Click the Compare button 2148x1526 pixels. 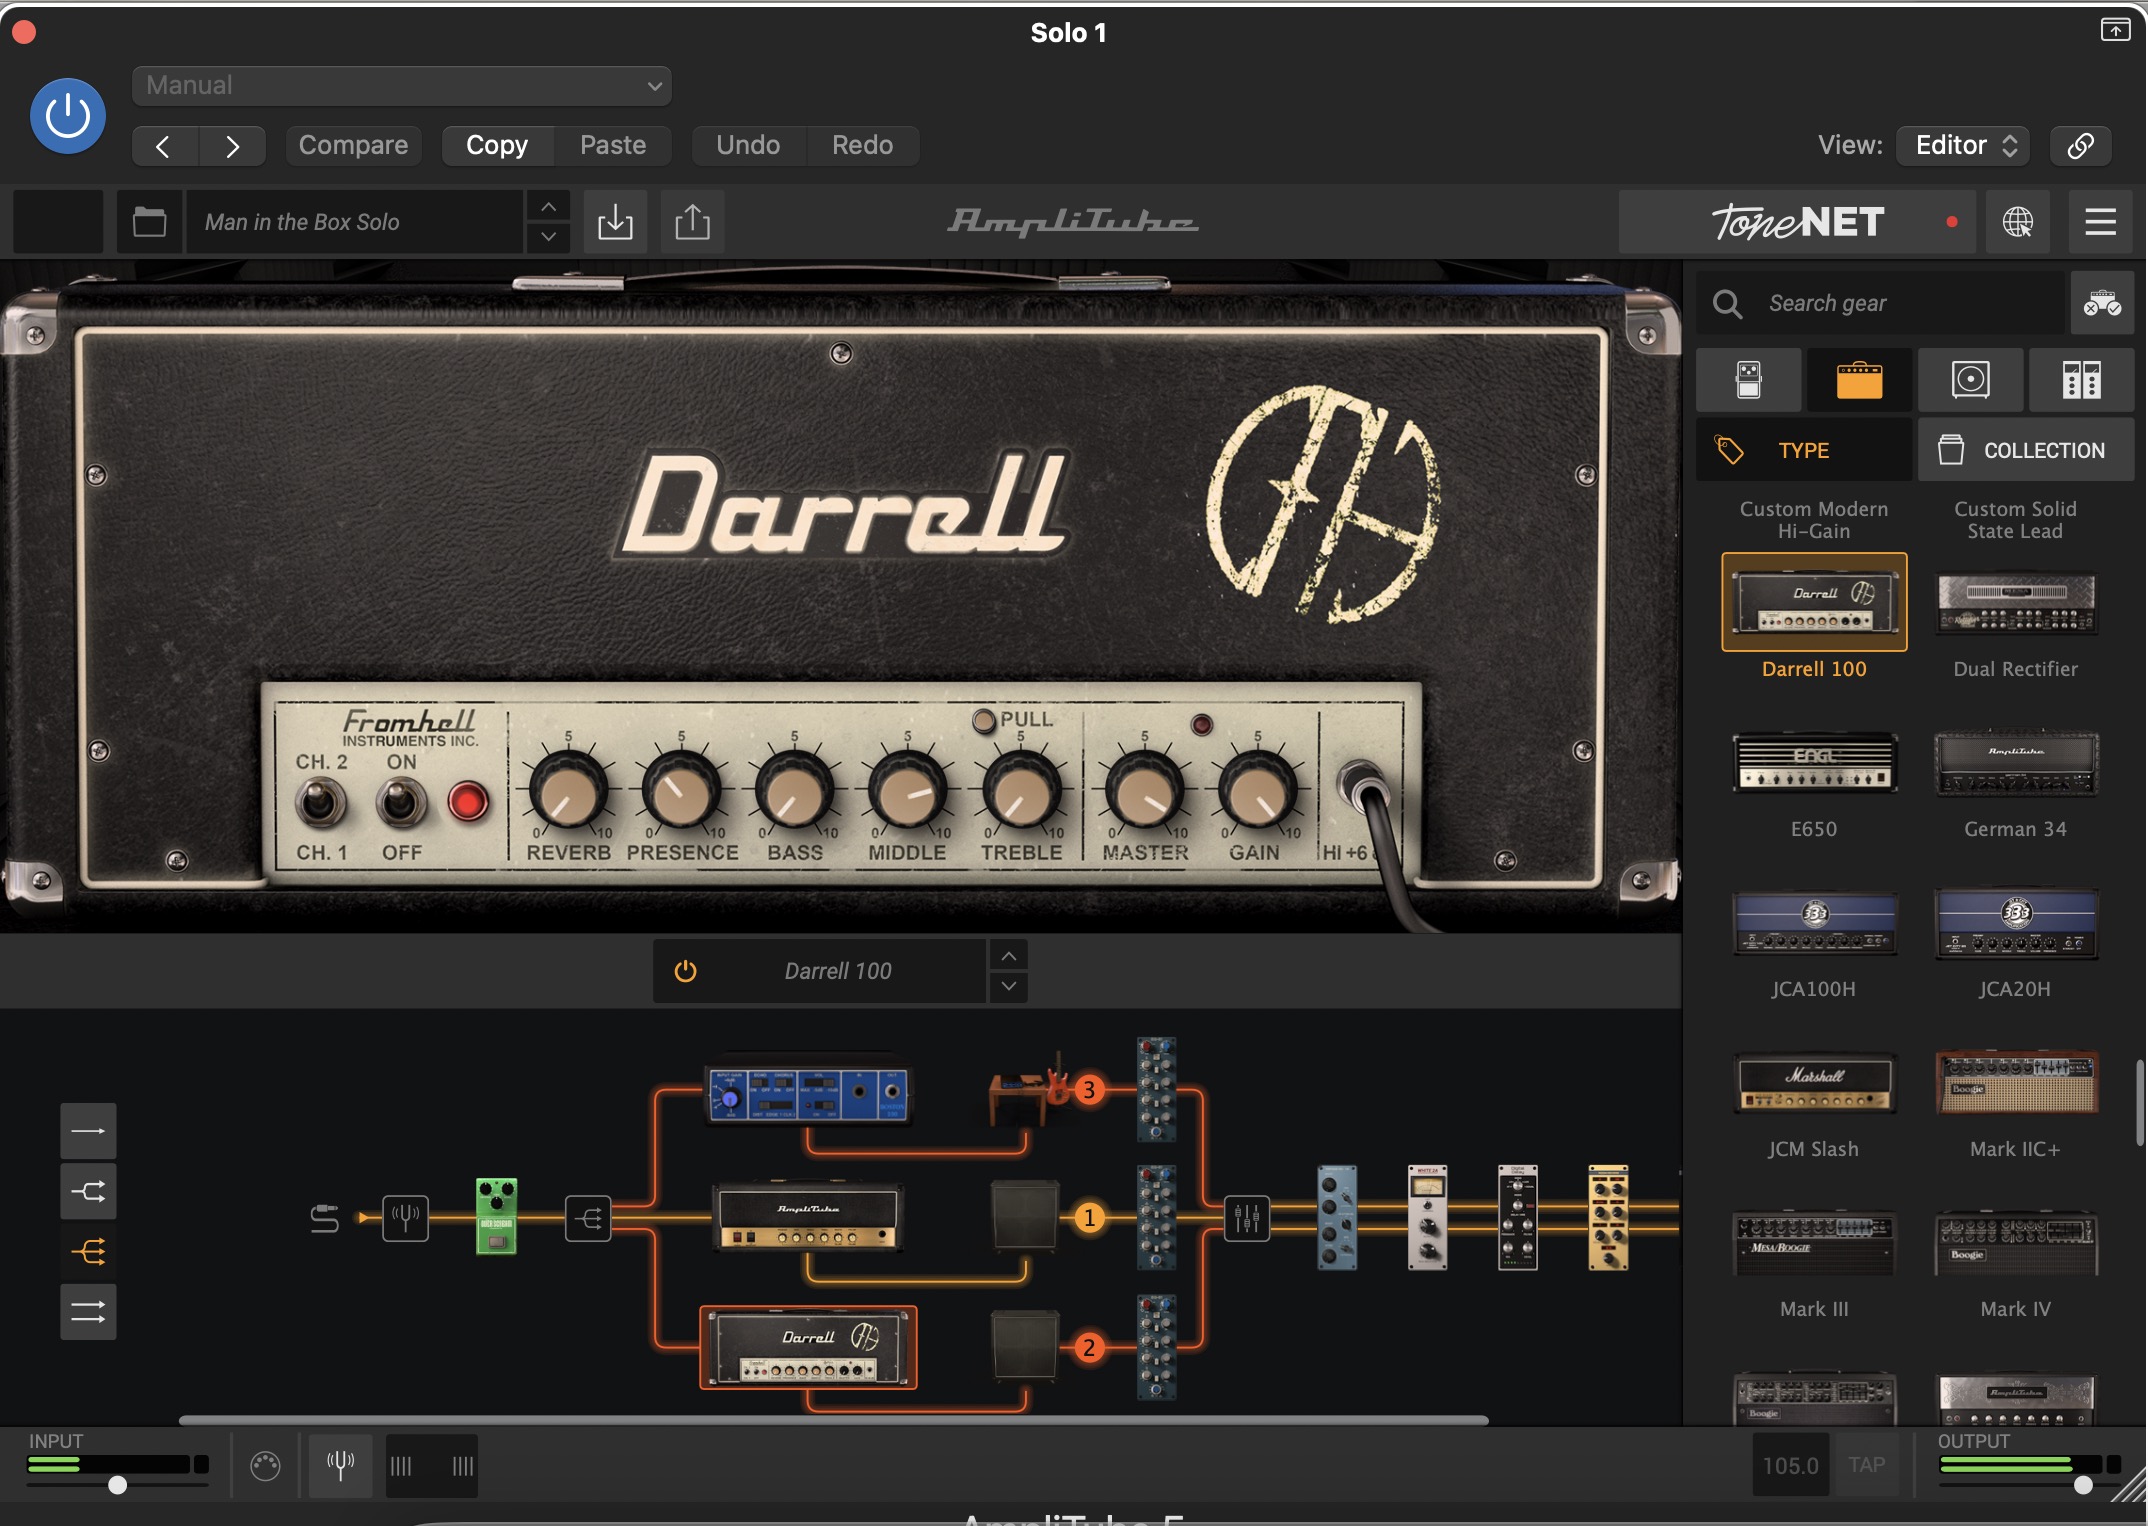coord(353,146)
